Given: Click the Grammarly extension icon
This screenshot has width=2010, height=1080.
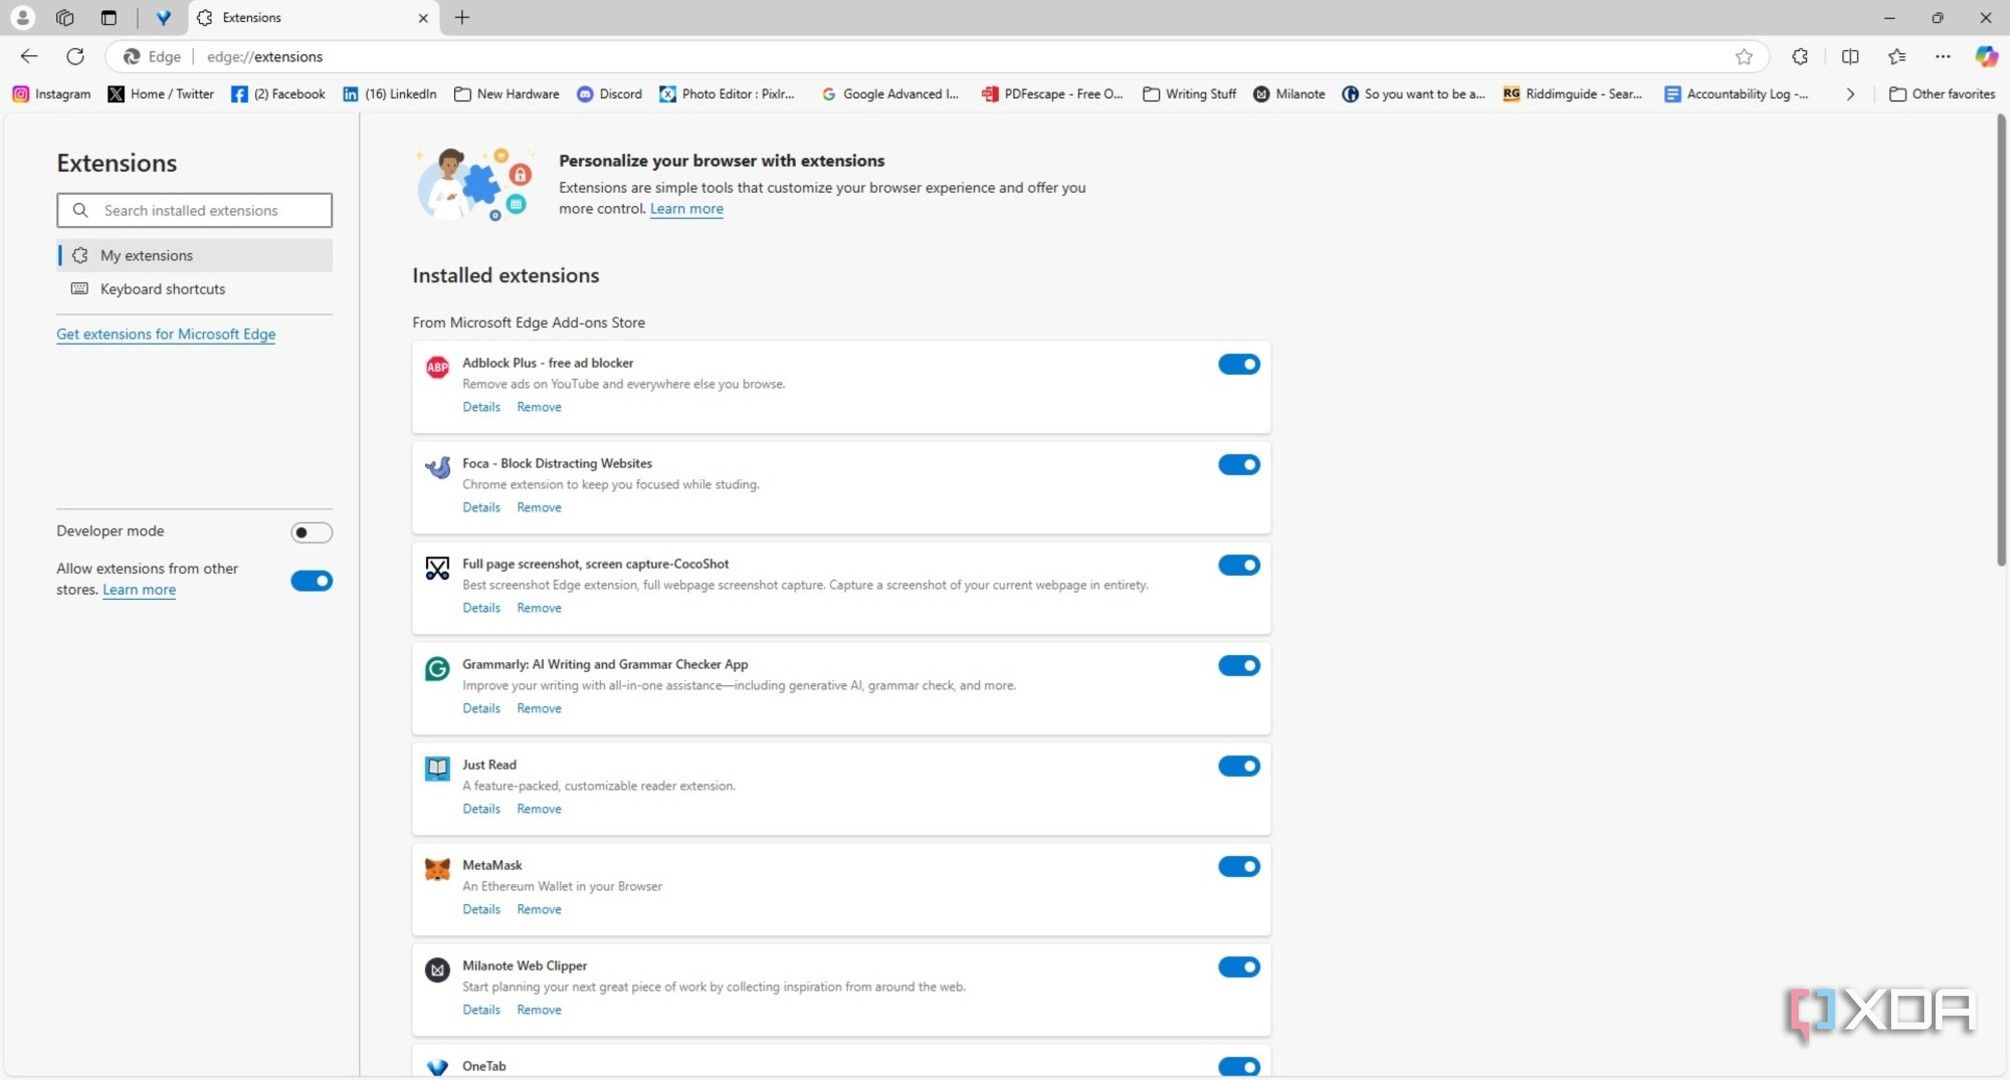Looking at the screenshot, I should click(437, 668).
